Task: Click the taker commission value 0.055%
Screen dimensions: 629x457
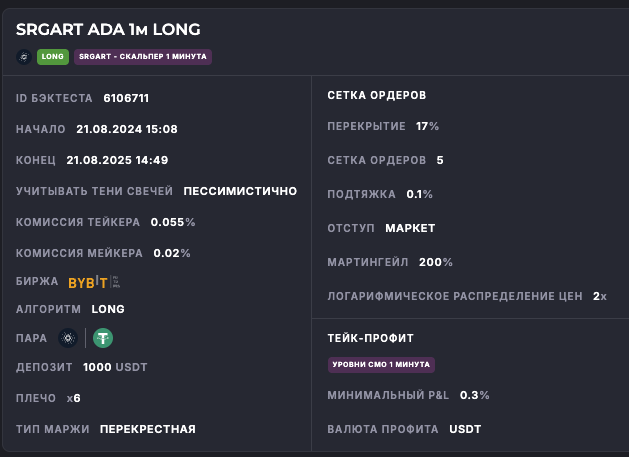Action: coord(173,222)
